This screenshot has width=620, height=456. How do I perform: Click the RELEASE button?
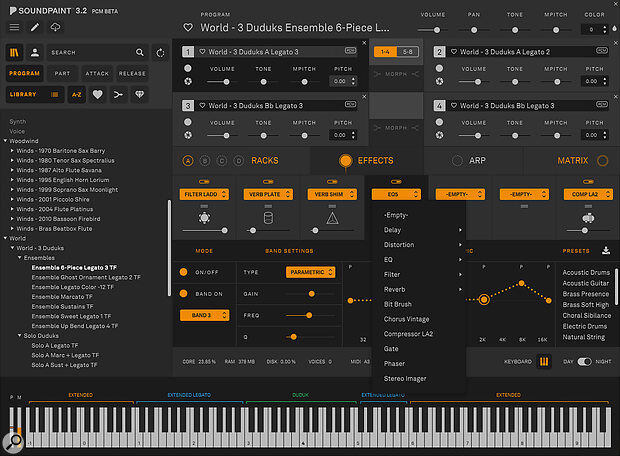[x=132, y=74]
